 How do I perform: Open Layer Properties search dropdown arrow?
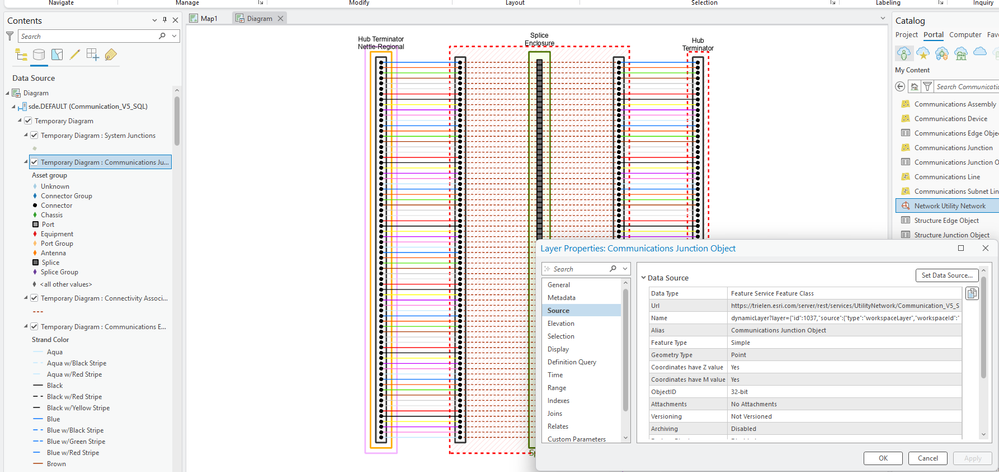pyautogui.click(x=625, y=269)
